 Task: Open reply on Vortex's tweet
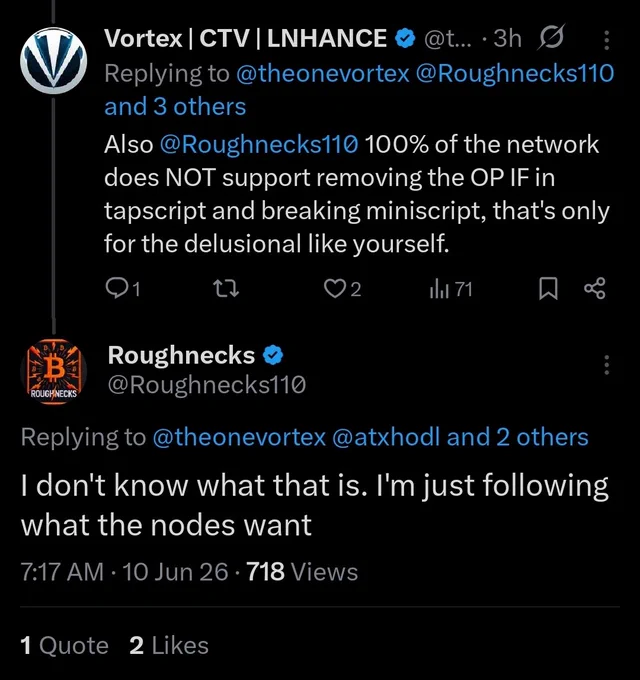click(x=123, y=289)
